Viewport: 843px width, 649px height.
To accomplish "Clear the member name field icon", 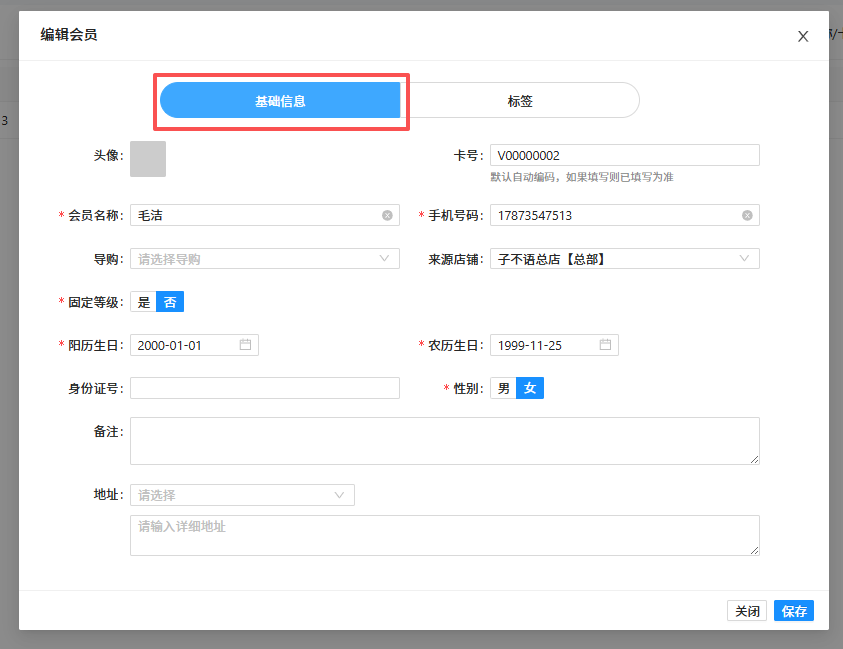I will (387, 215).
